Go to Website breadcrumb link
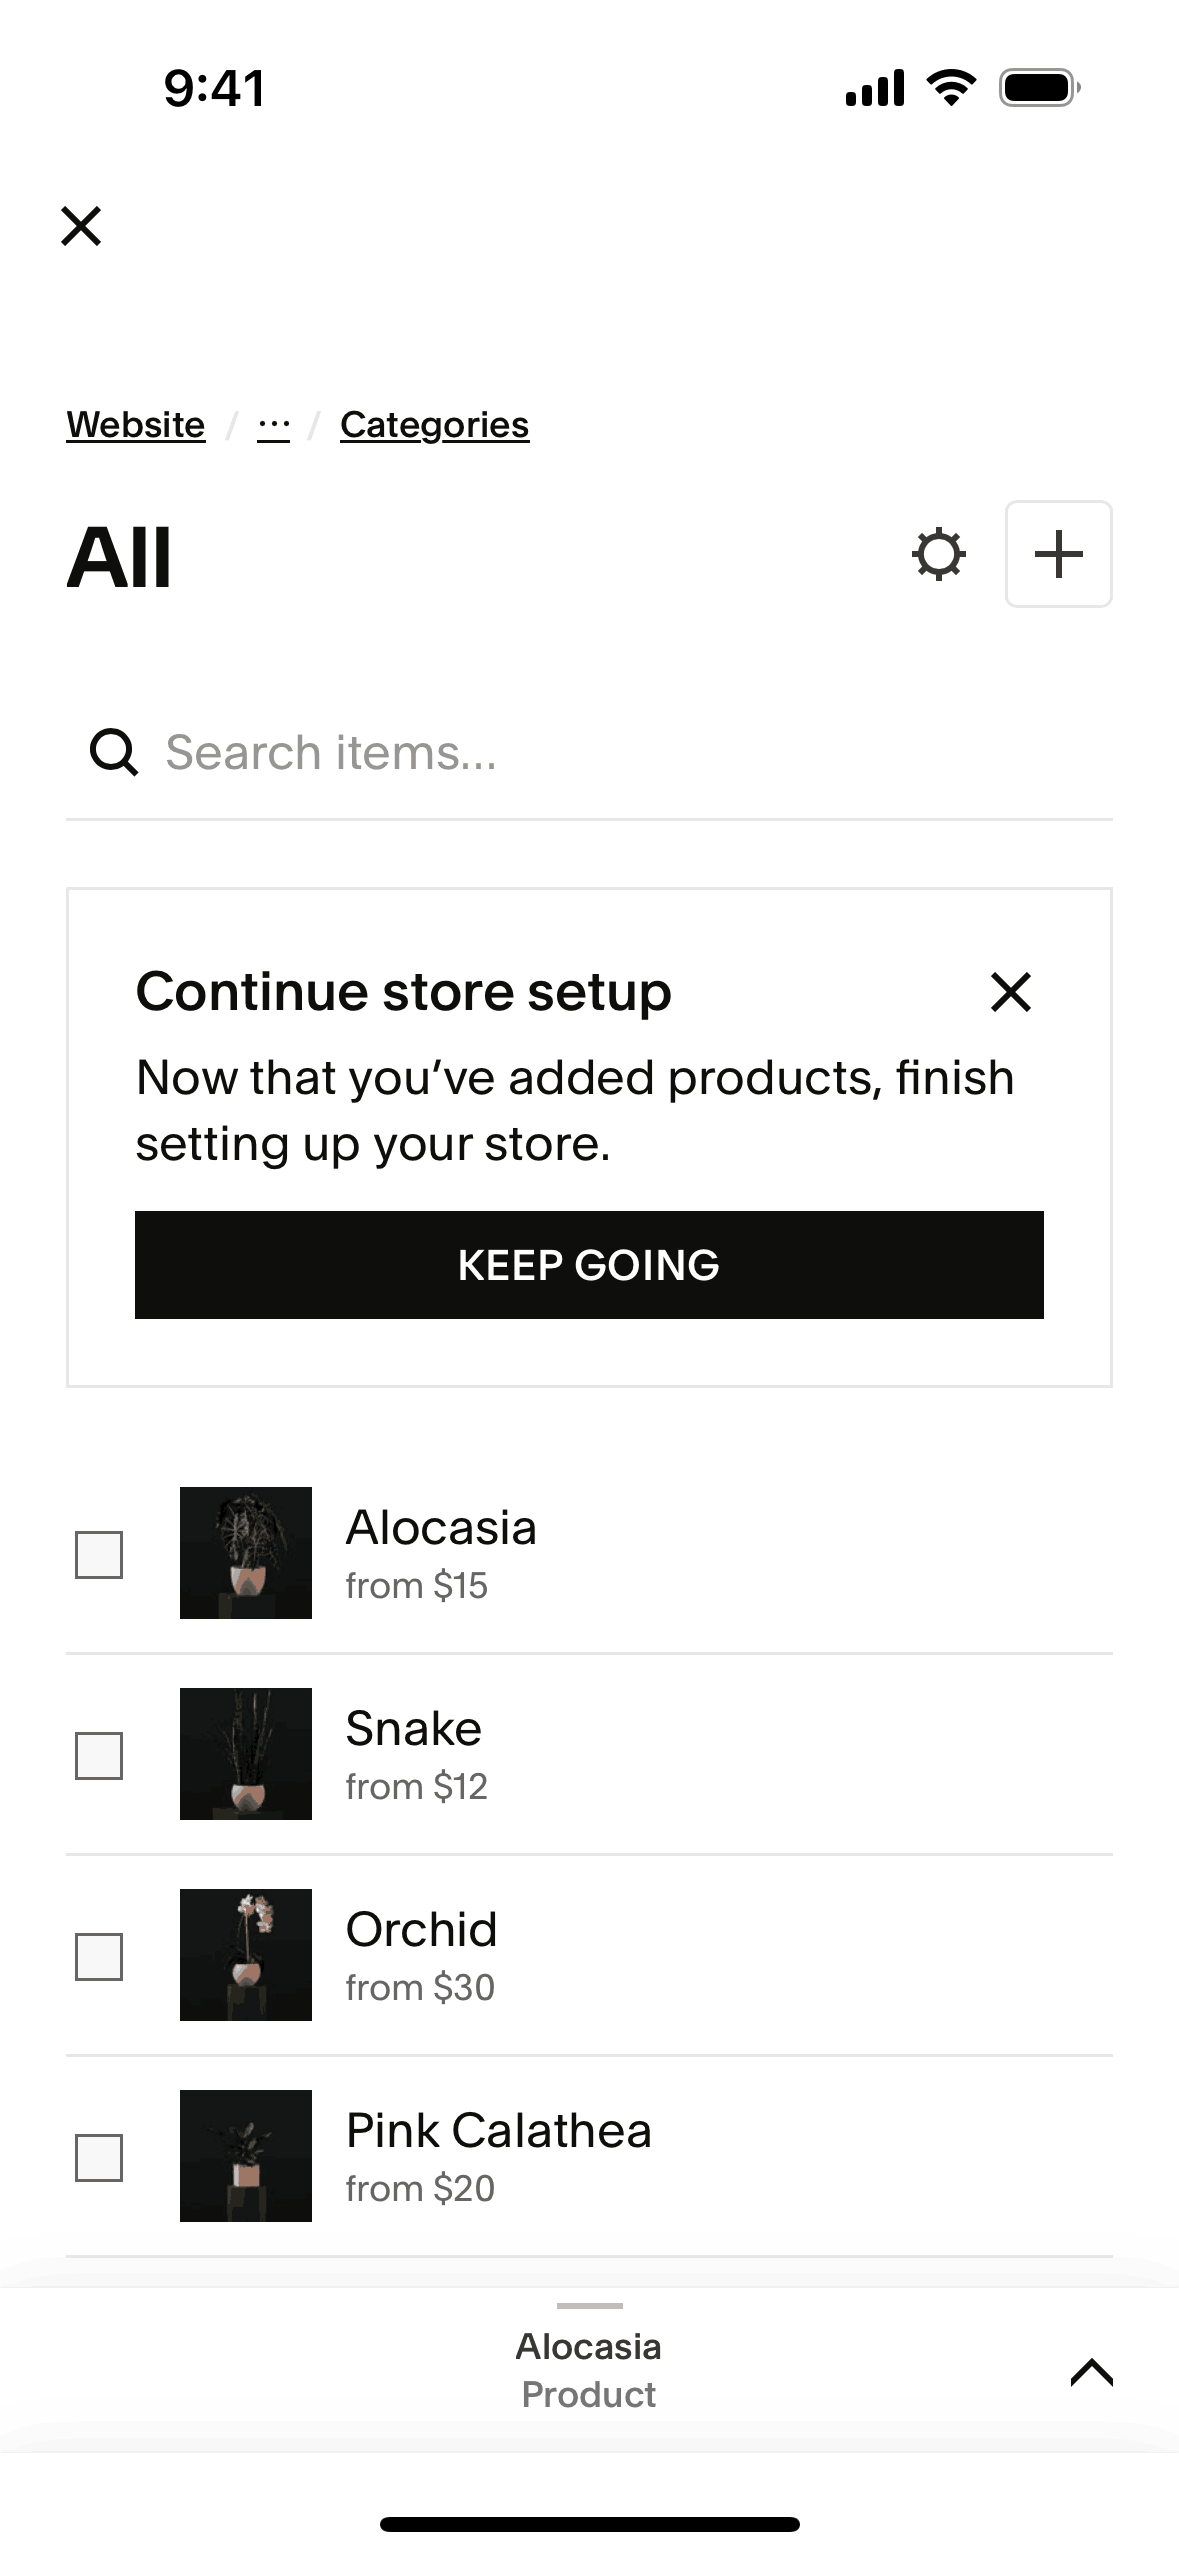 coord(136,425)
